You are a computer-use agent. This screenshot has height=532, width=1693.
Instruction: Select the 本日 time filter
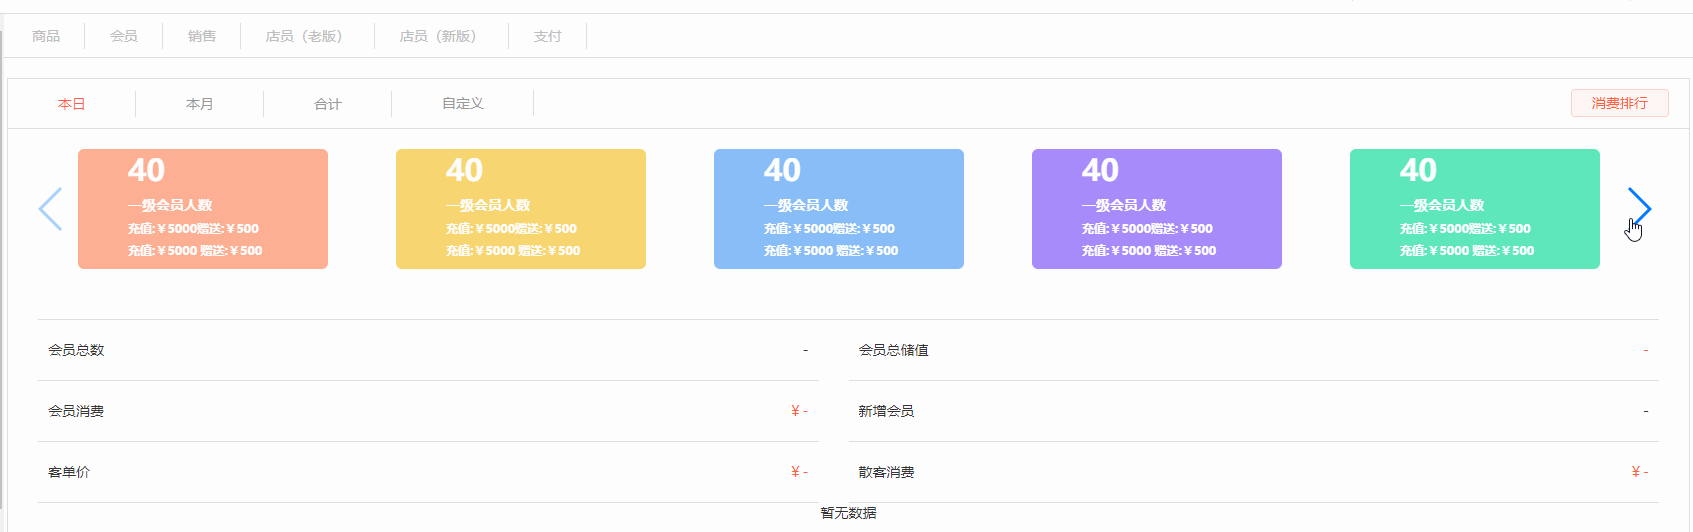point(72,104)
